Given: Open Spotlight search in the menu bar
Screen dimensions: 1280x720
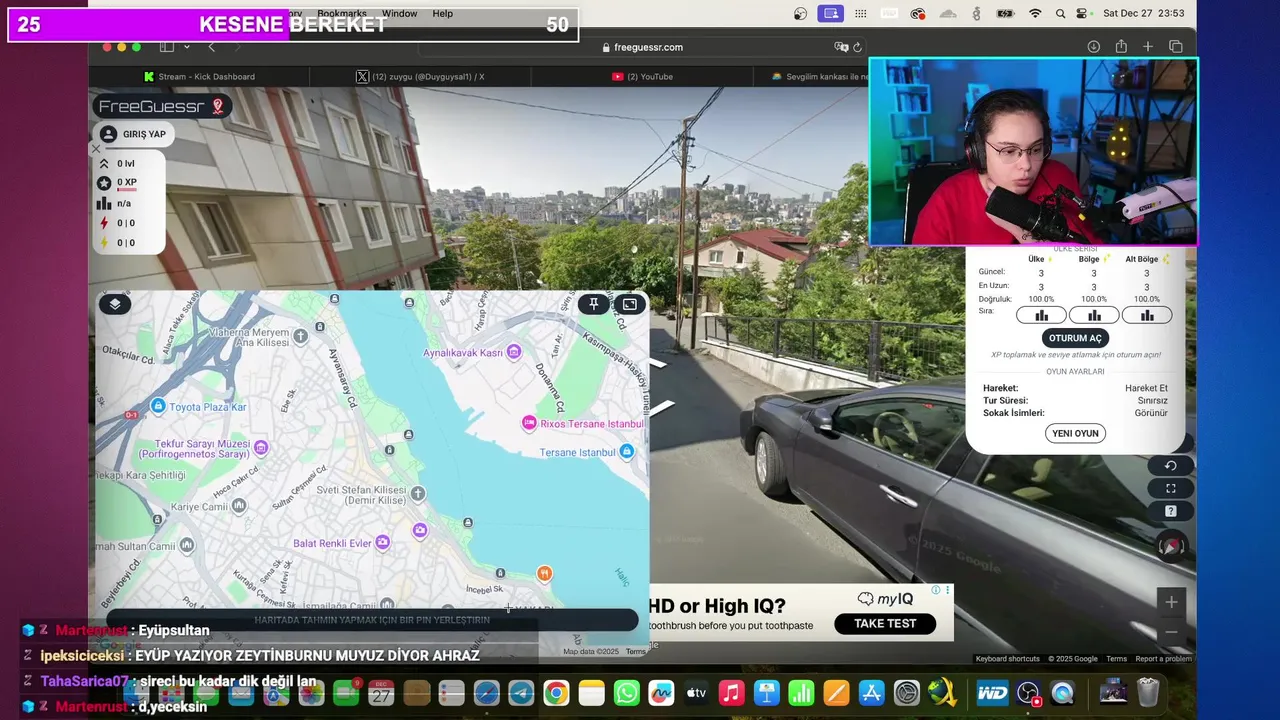Looking at the screenshot, I should (x=1059, y=13).
